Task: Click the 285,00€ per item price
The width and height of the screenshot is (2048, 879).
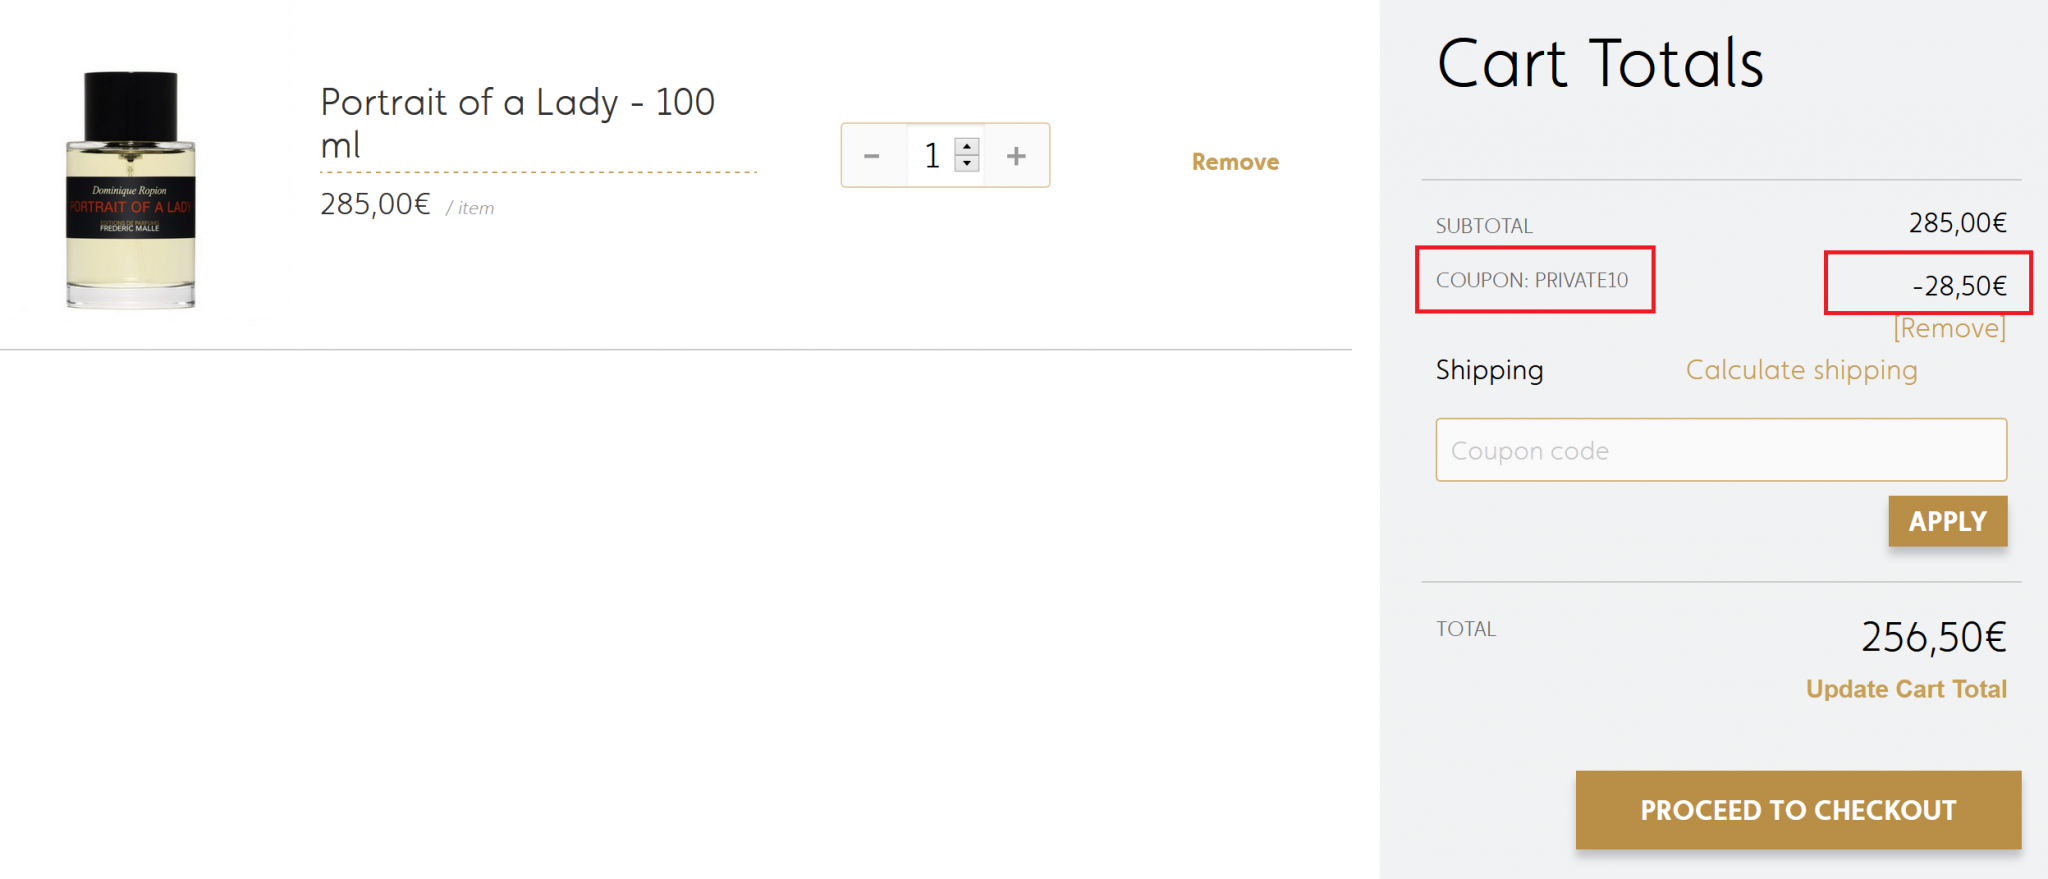Action: coord(375,205)
